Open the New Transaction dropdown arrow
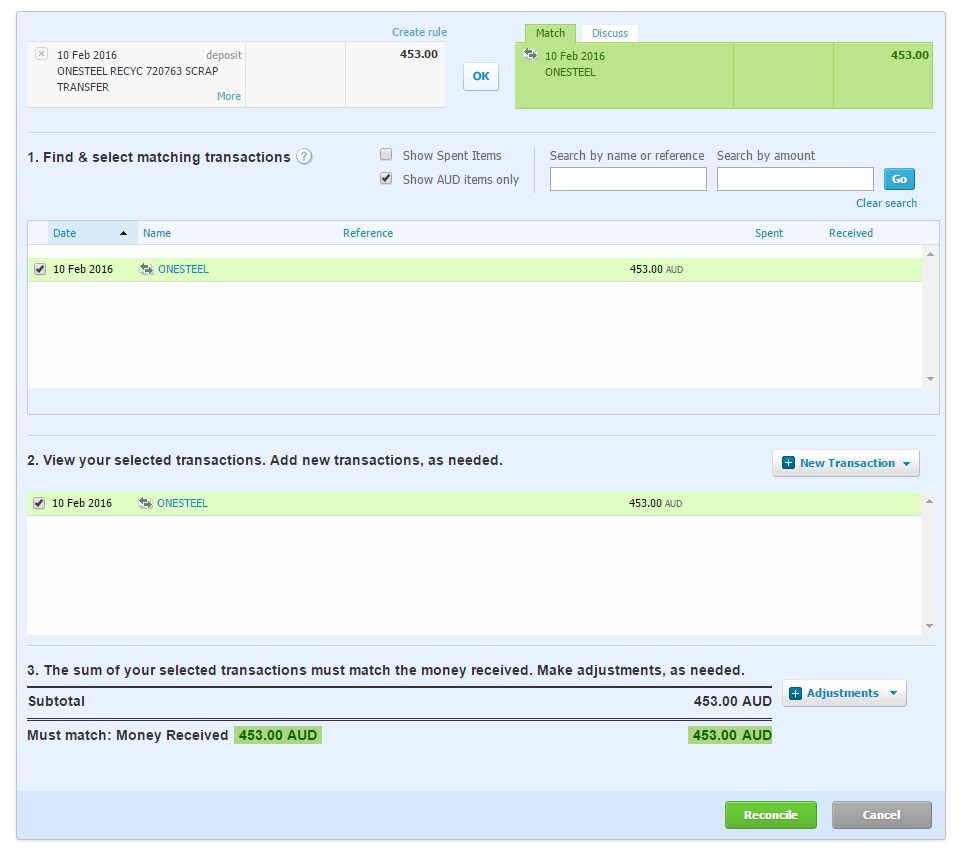This screenshot has width=963, height=853. [906, 464]
